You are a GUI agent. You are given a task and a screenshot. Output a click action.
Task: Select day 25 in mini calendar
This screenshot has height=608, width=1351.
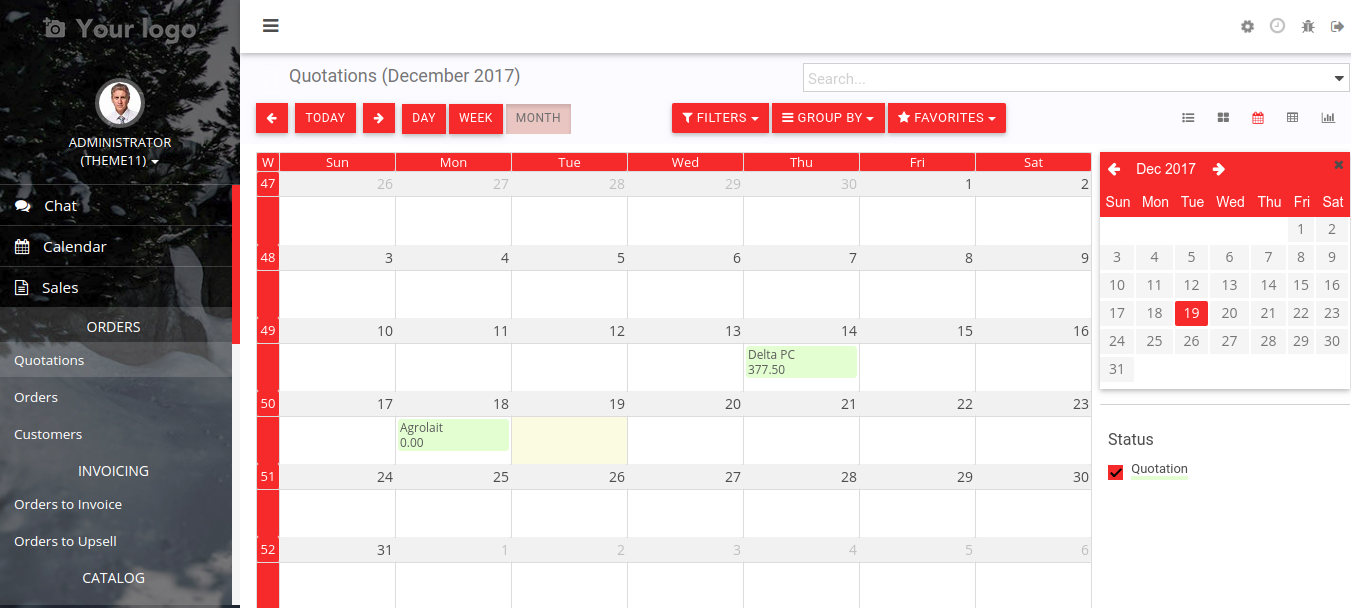pyautogui.click(x=1154, y=341)
